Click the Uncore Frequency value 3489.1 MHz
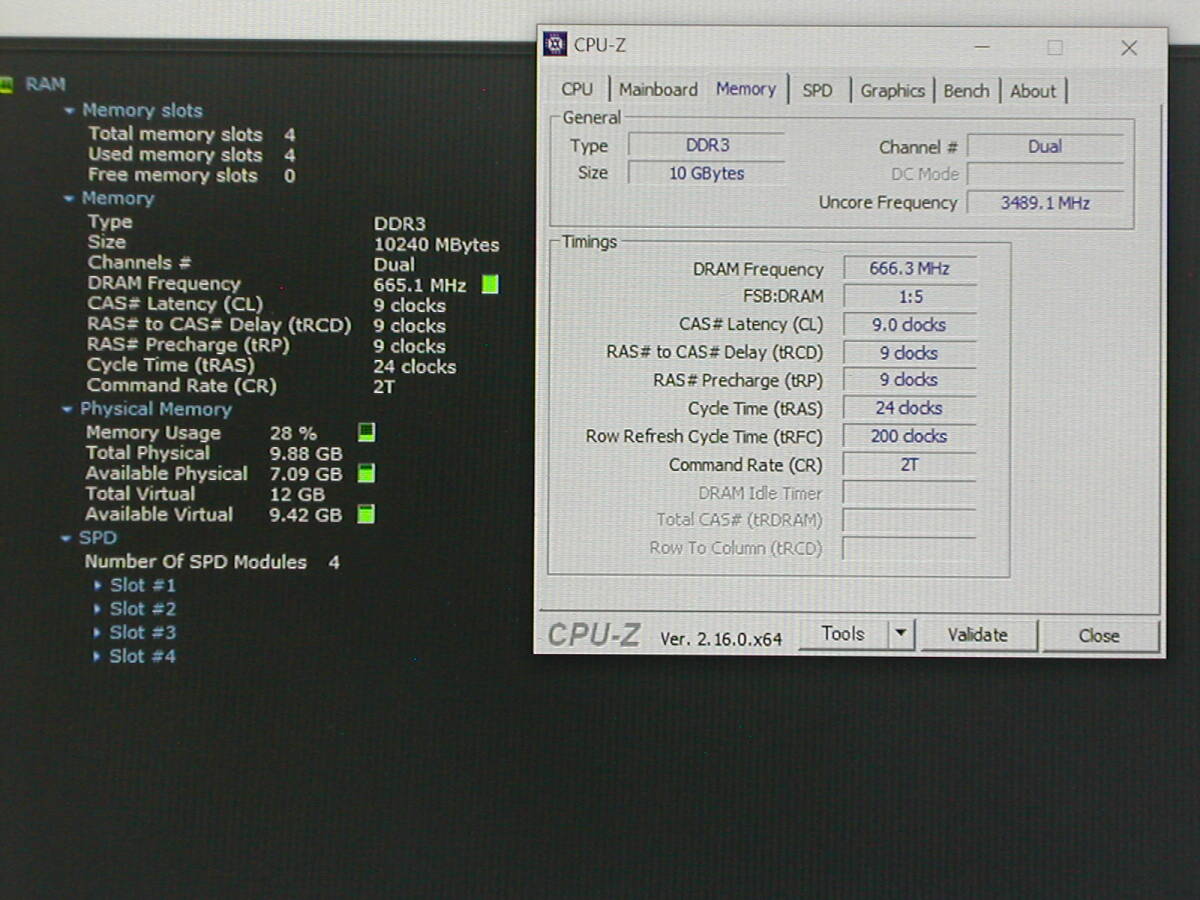Viewport: 1200px width, 900px height. click(x=1045, y=202)
